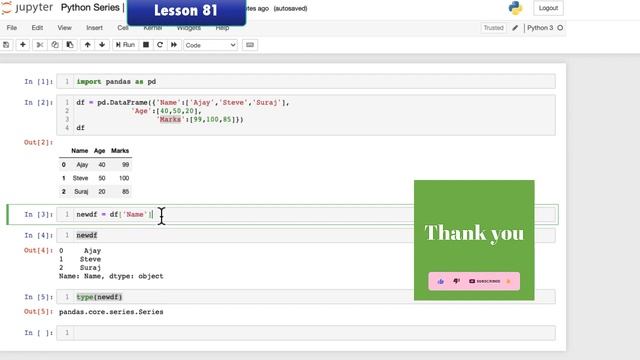Click the Out[2] output prompt
640x360 pixels.
pyautogui.click(x=38, y=142)
